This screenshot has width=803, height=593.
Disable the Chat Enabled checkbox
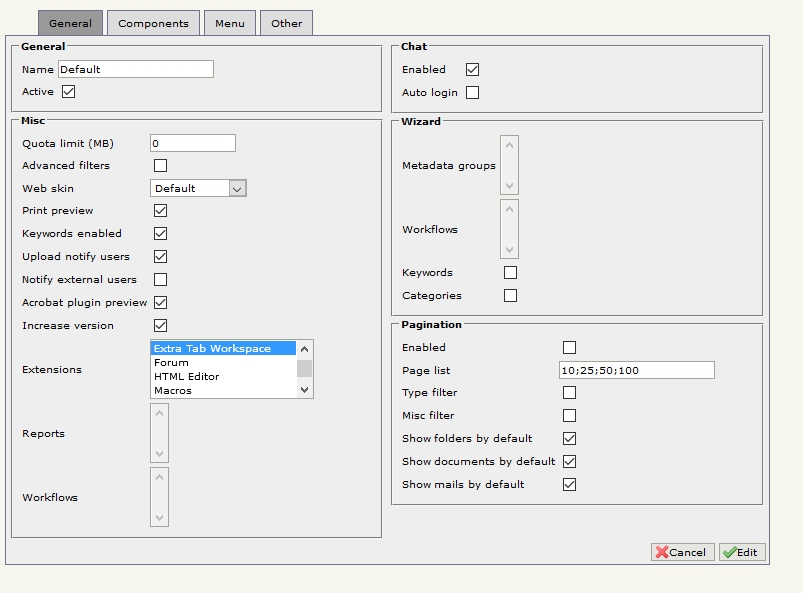coord(473,70)
